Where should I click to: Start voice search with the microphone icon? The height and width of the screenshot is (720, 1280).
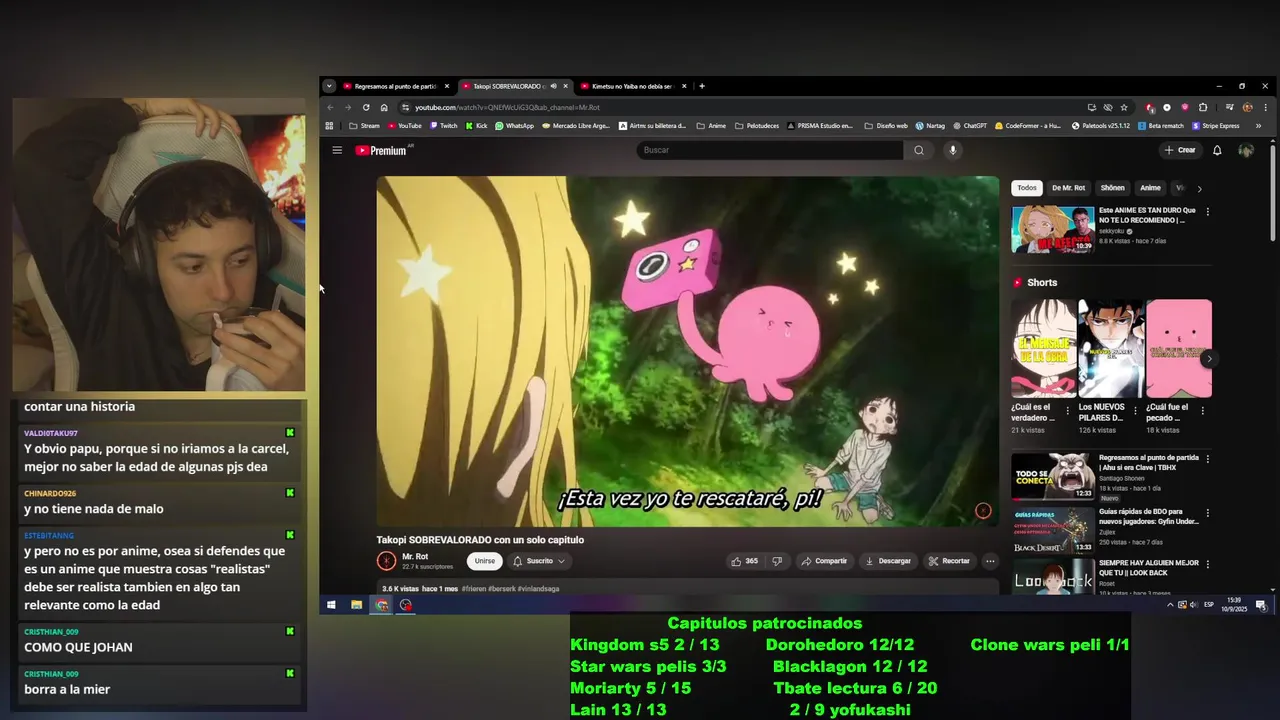pyautogui.click(x=952, y=150)
